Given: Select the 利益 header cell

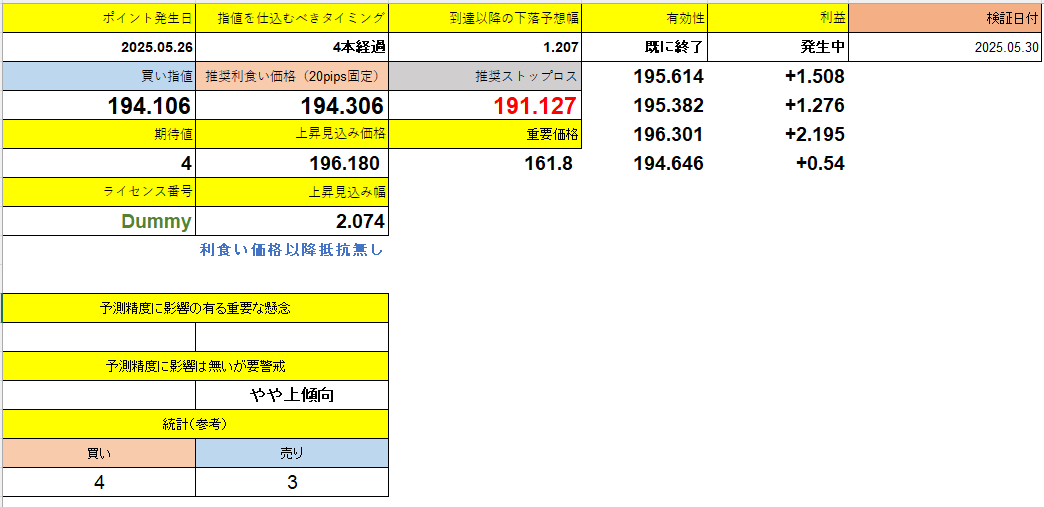Looking at the screenshot, I should point(779,18).
